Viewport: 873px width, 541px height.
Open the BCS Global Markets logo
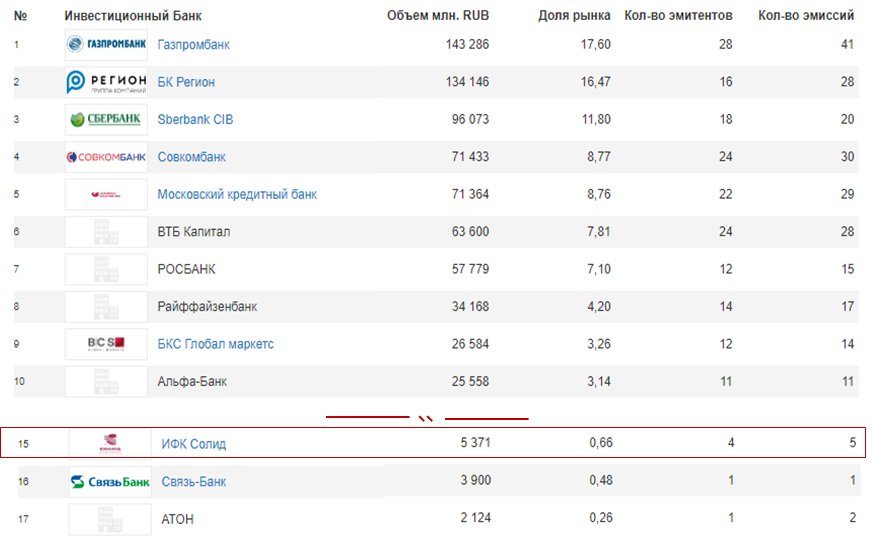click(x=106, y=344)
